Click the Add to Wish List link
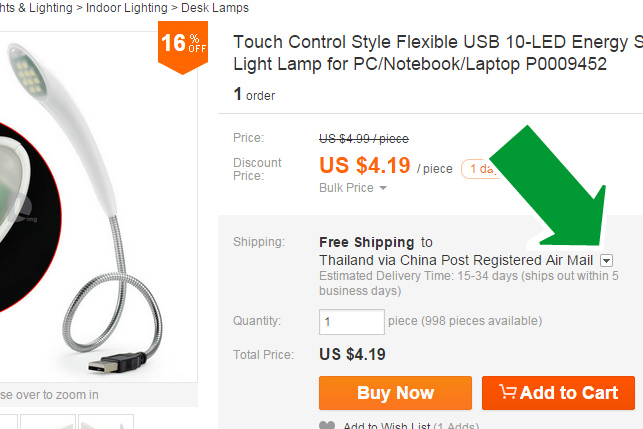The width and height of the screenshot is (643, 429). (x=388, y=426)
